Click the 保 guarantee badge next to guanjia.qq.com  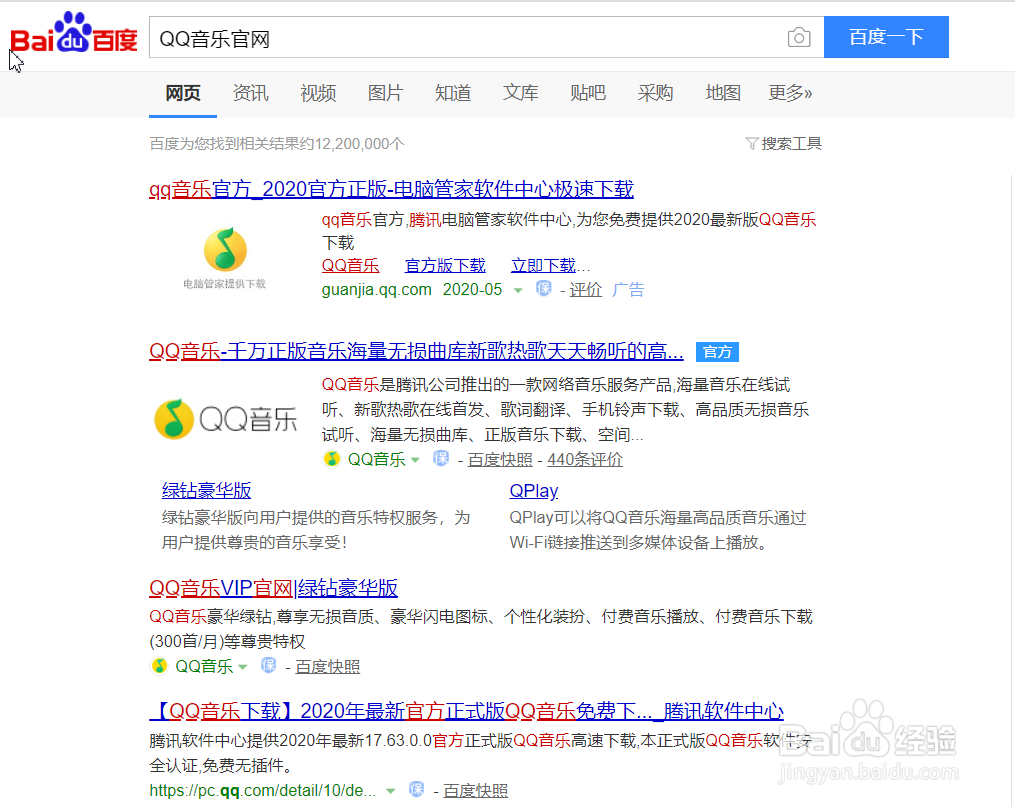[x=542, y=289]
